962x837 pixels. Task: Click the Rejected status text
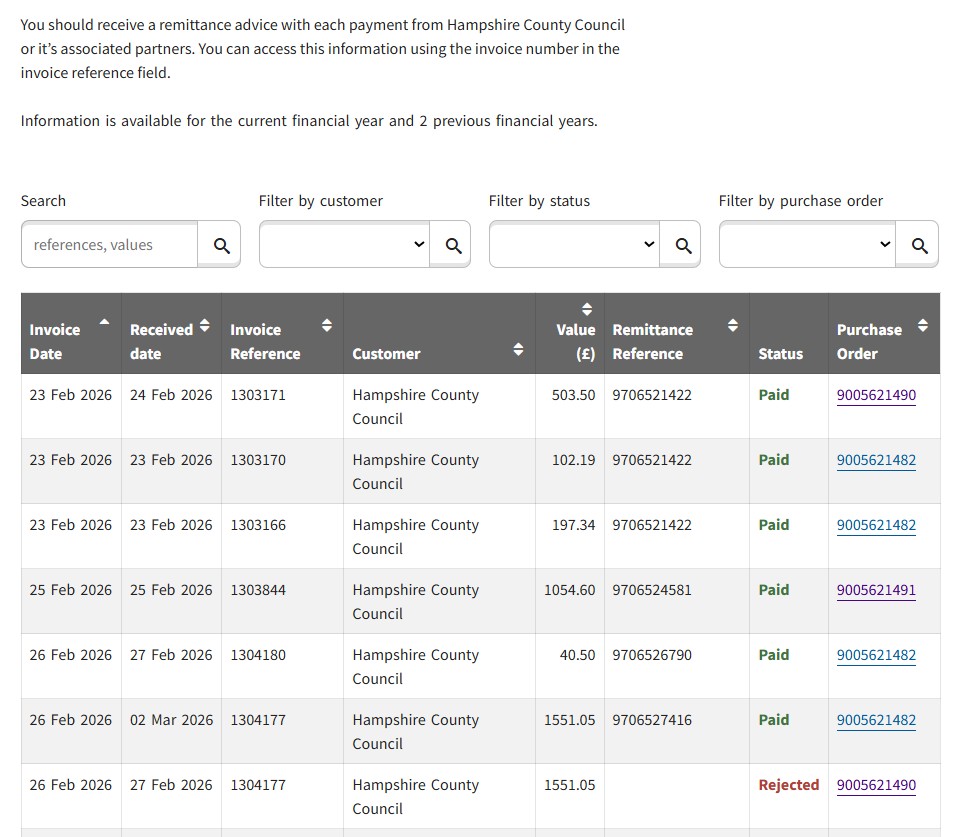pyautogui.click(x=788, y=785)
